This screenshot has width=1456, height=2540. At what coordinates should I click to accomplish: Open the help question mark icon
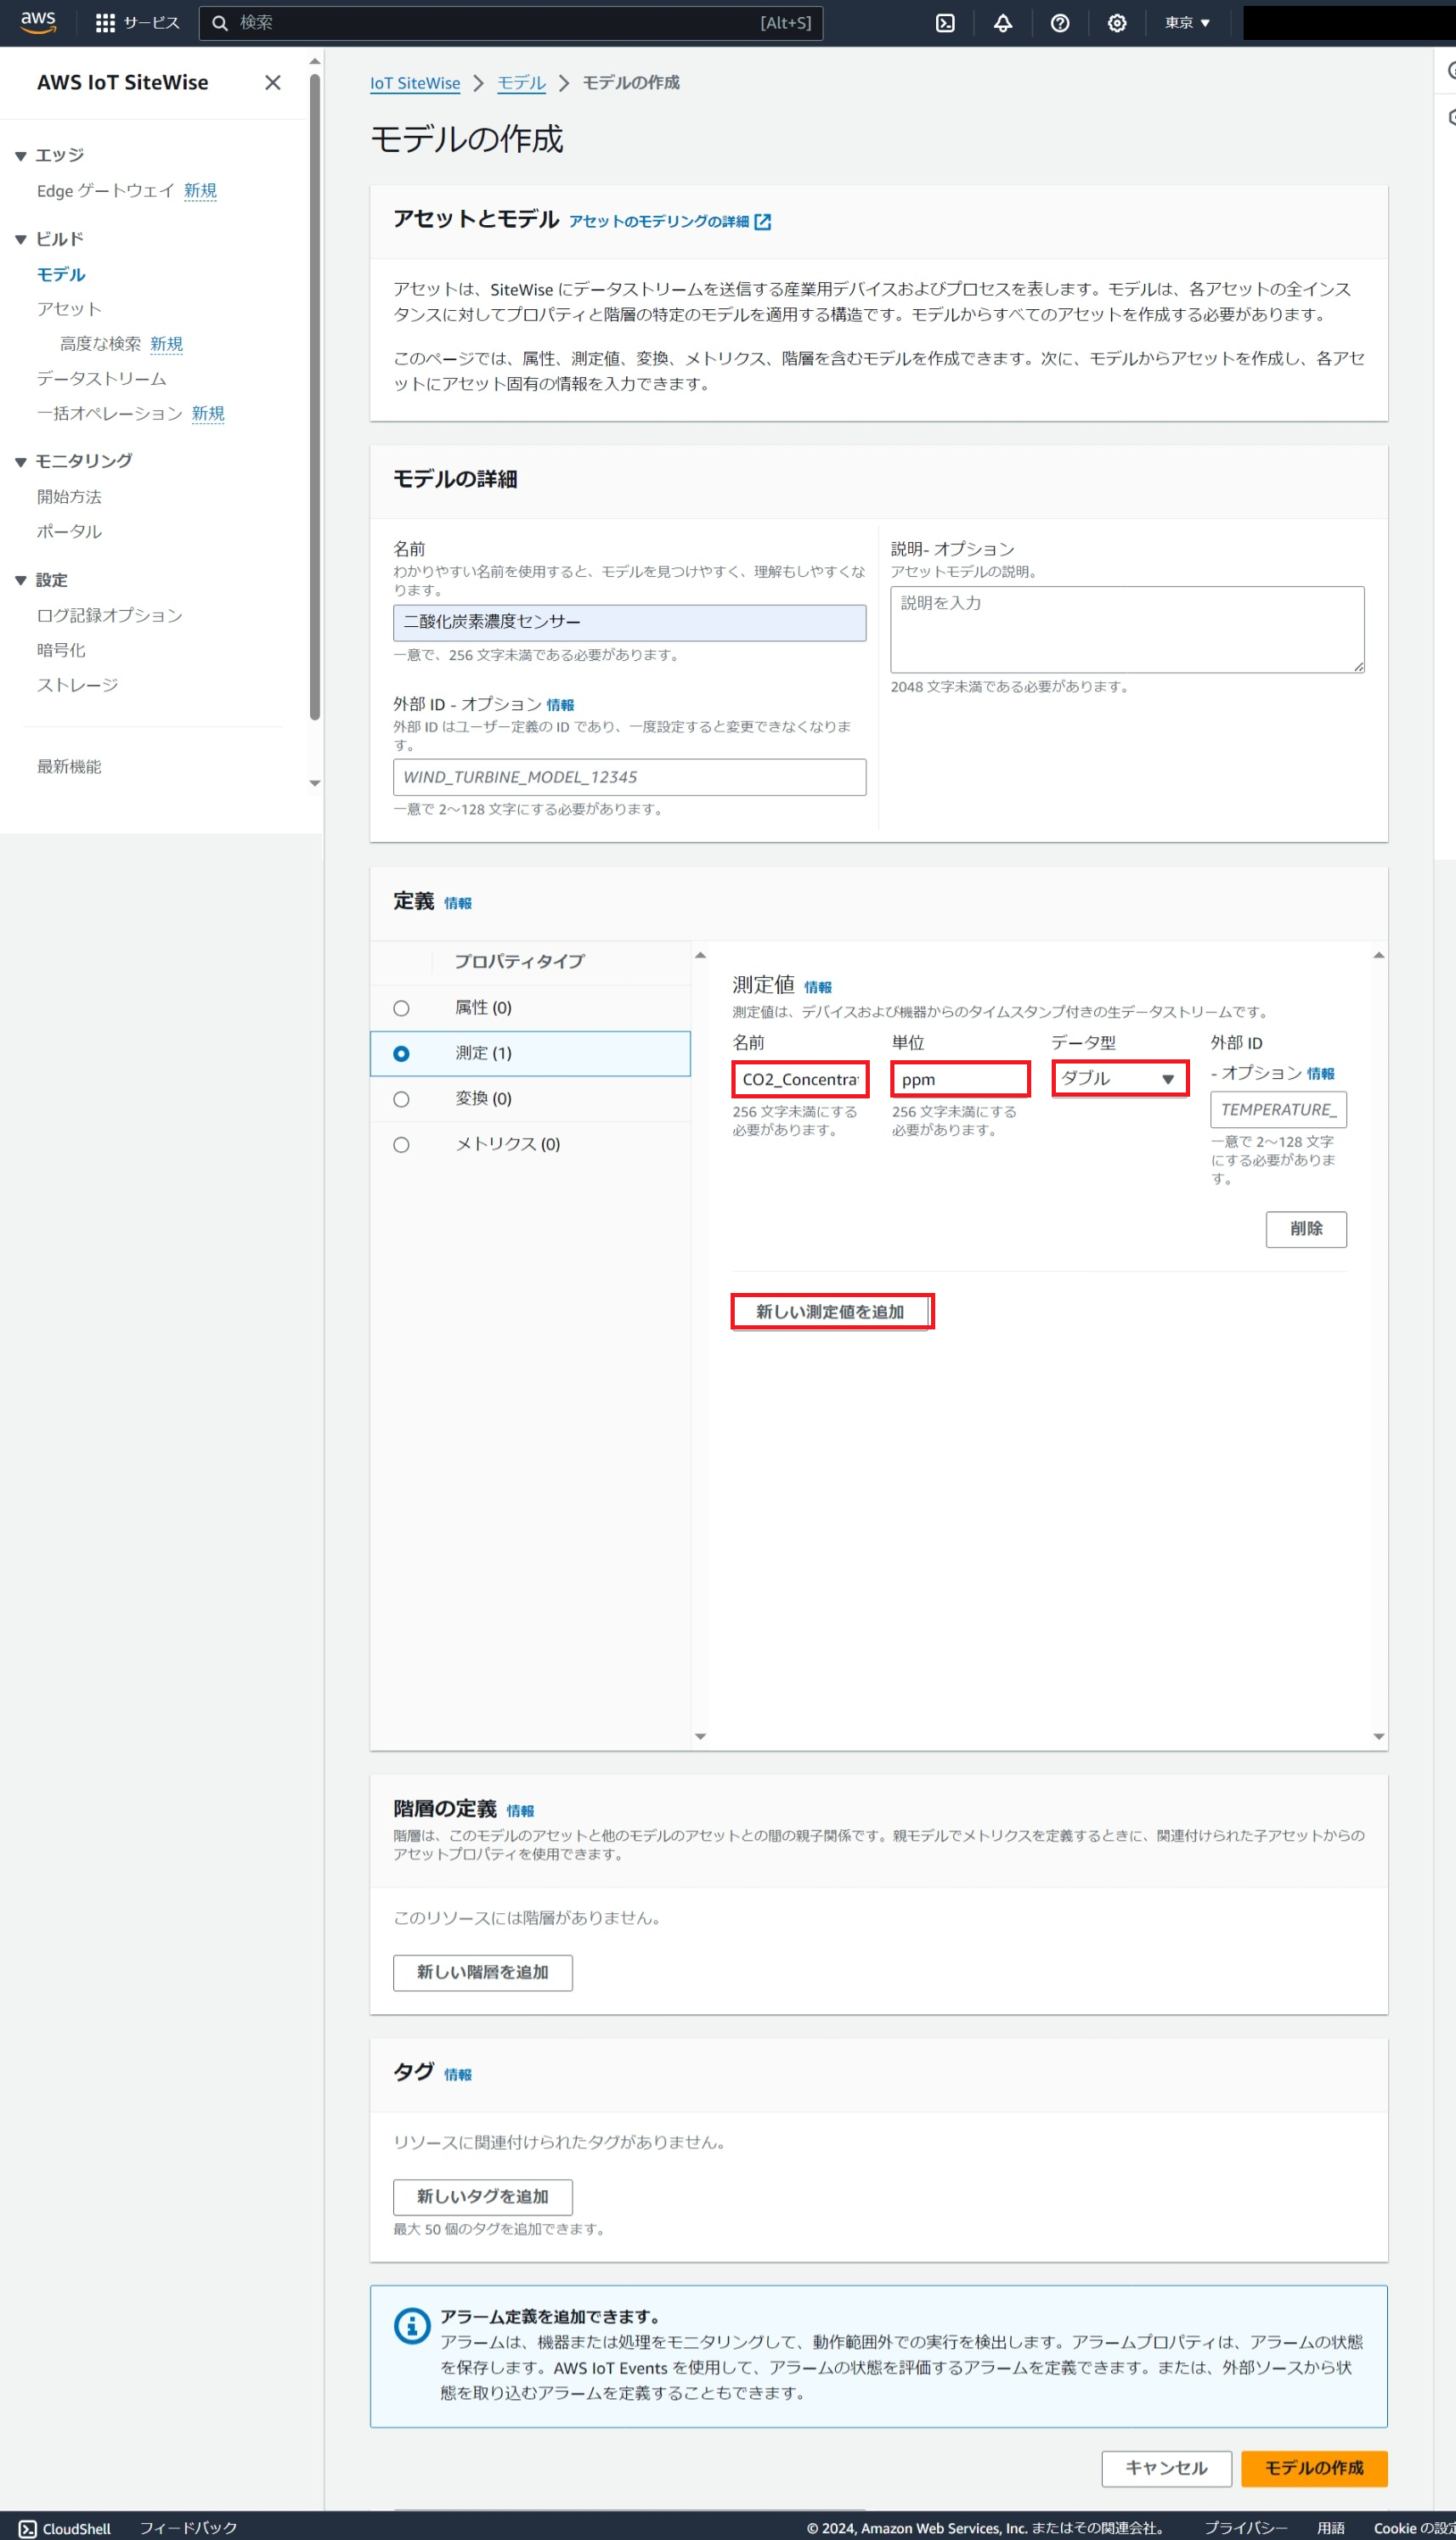[1060, 23]
